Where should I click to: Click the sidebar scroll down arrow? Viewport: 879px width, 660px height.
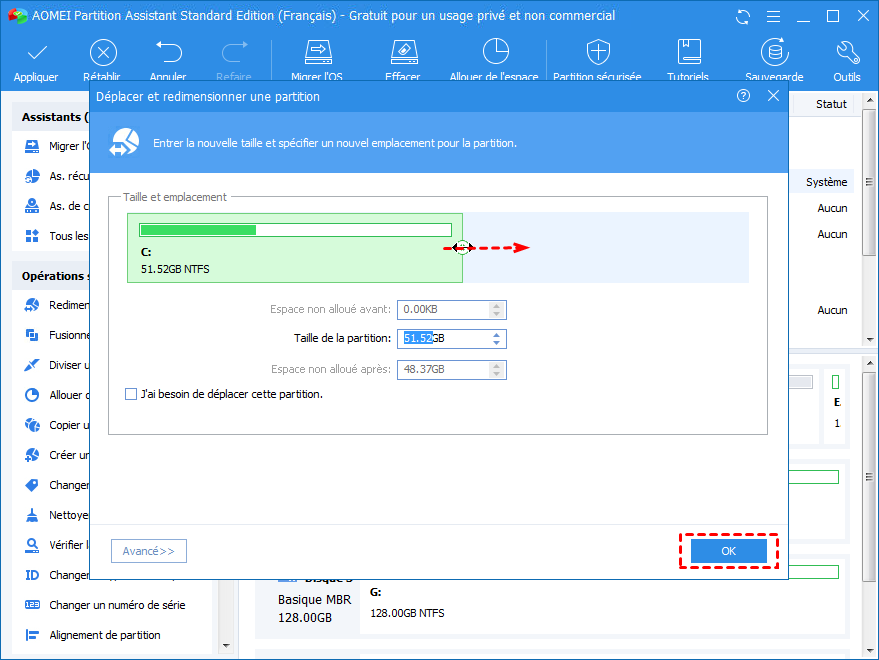coord(226,645)
